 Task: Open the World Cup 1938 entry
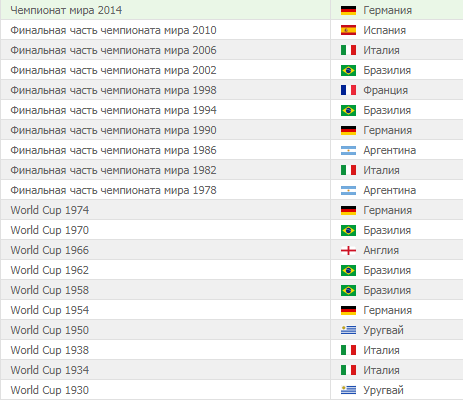coord(50,350)
